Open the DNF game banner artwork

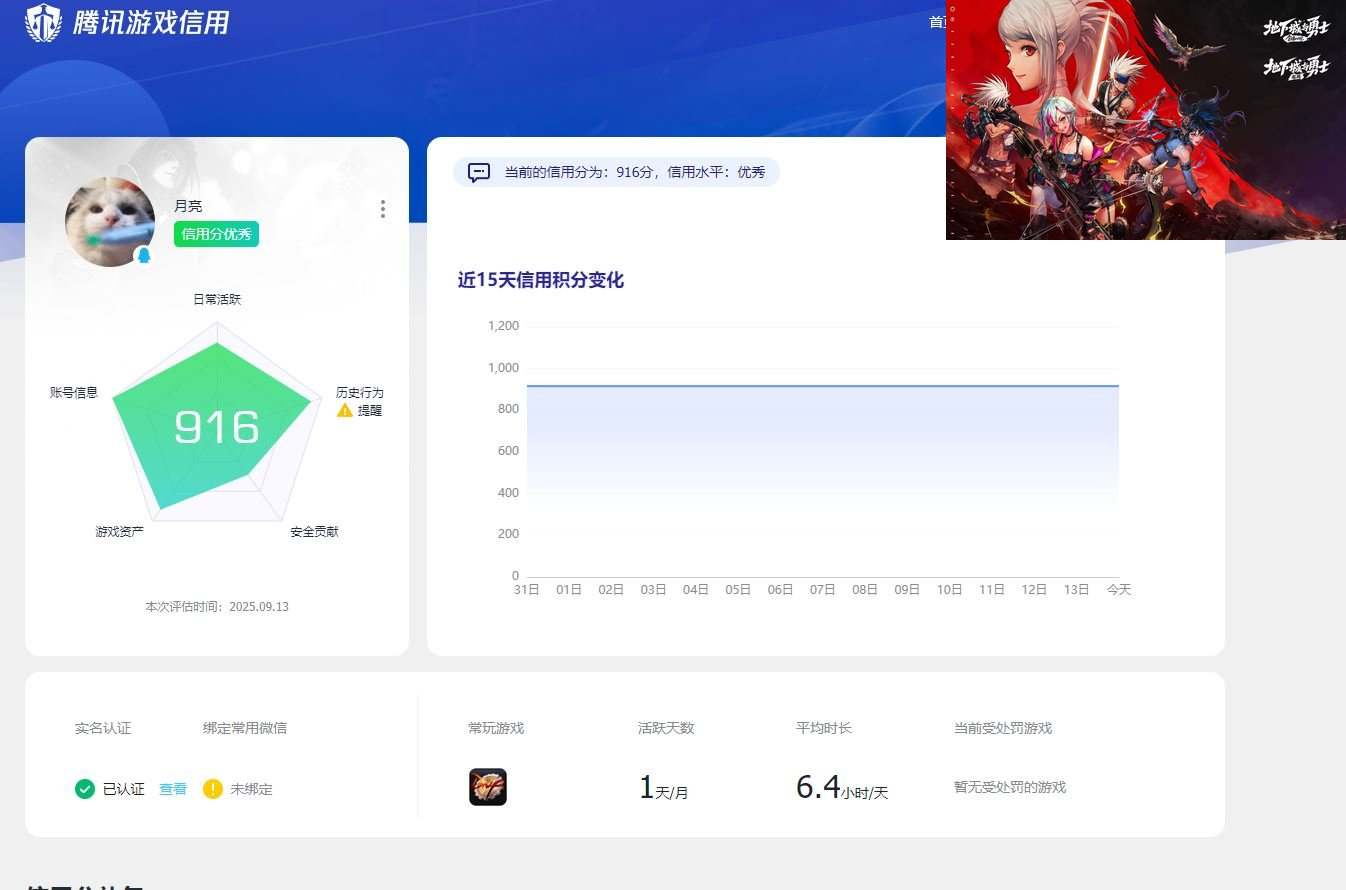(x=1146, y=120)
